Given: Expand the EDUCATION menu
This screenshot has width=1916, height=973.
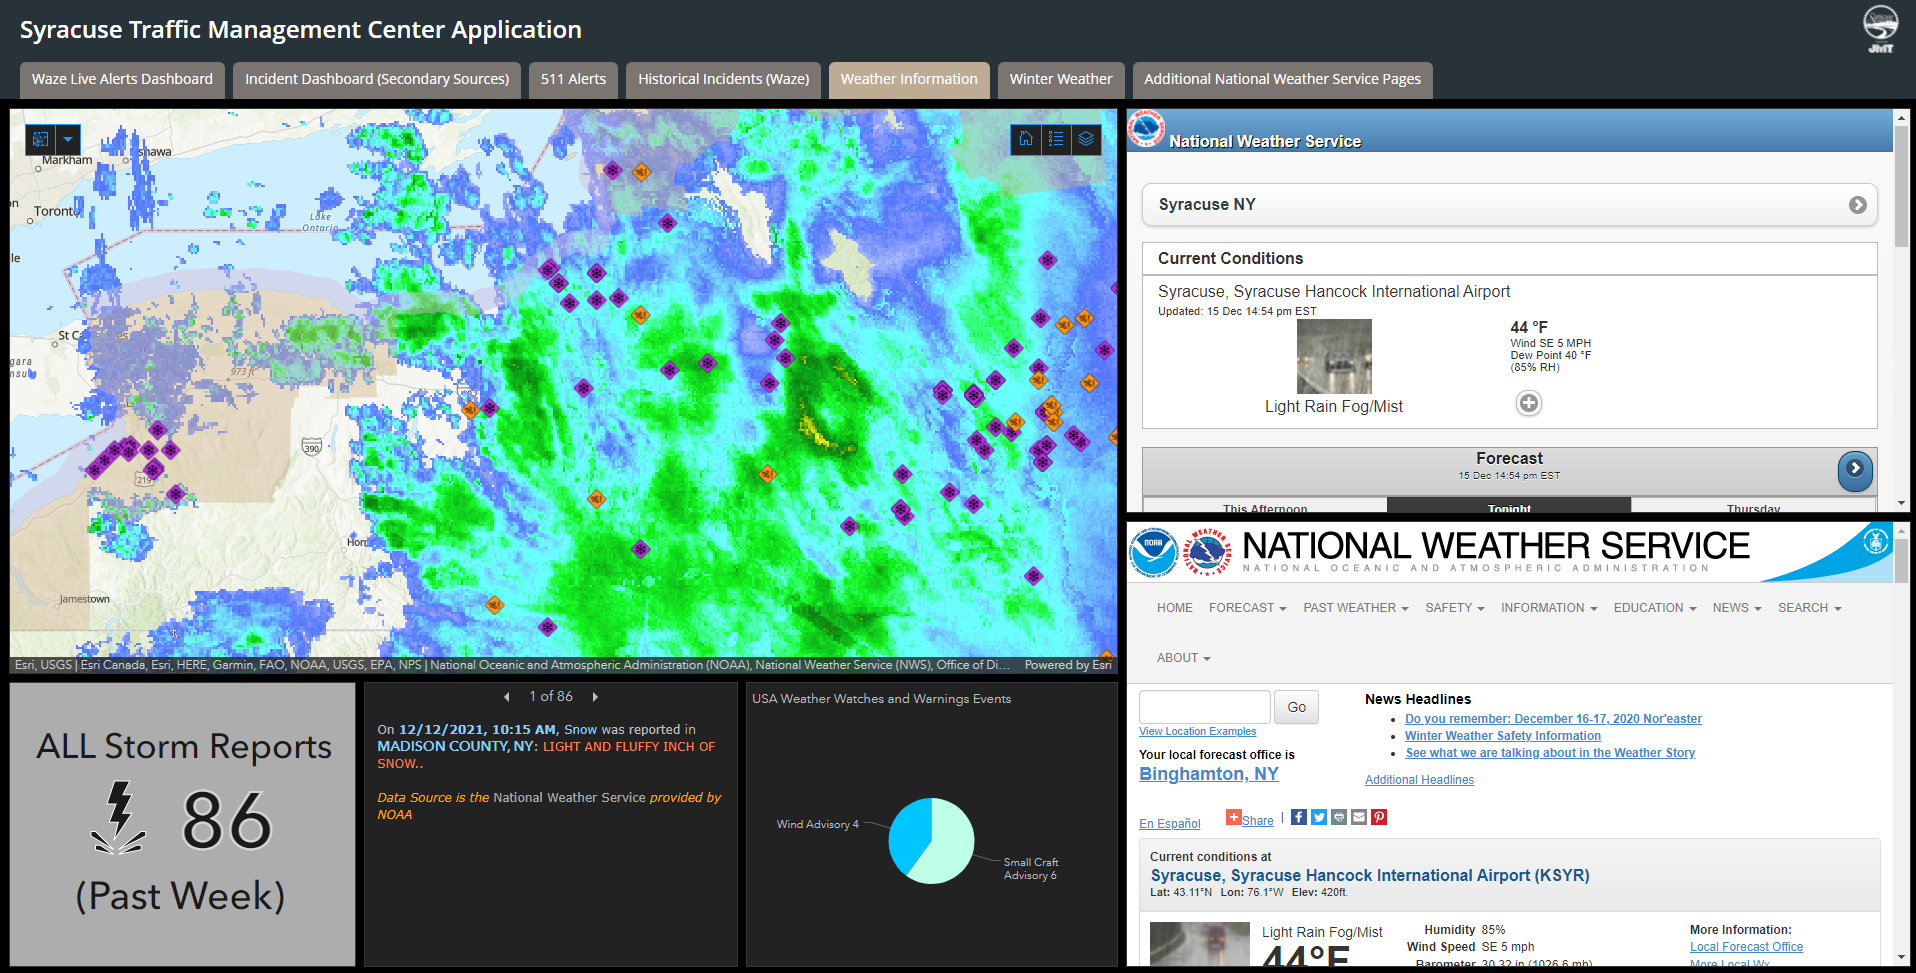Looking at the screenshot, I should pos(1655,608).
